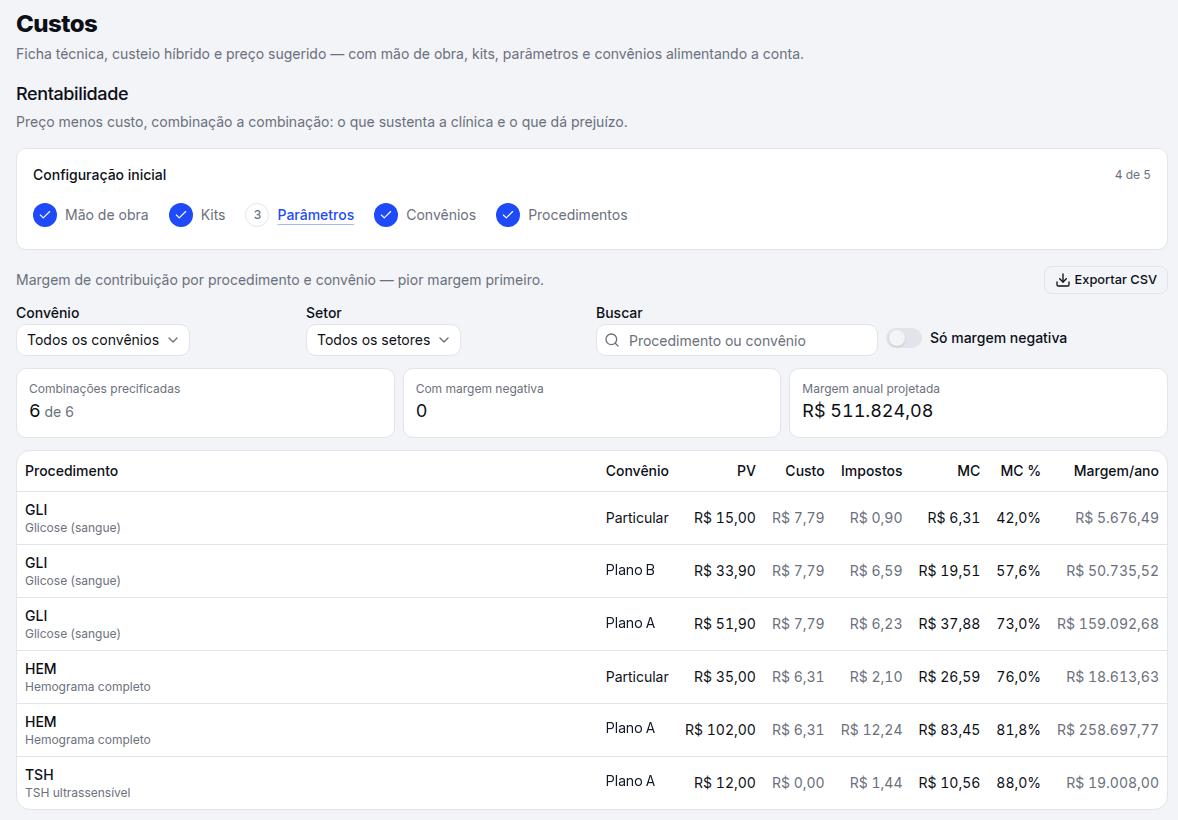Click the step 3 number circle
This screenshot has width=1178, height=820.
[x=257, y=215]
